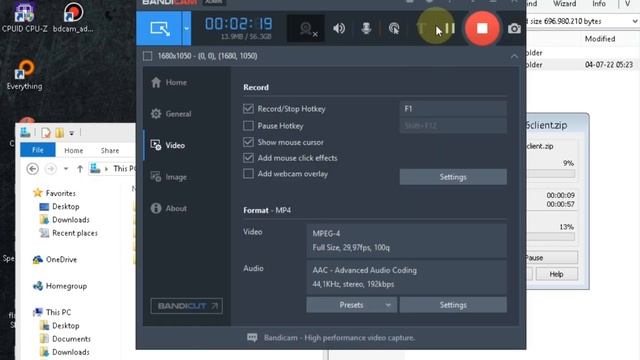Screen dimensions: 640x360
Task: Click the This PC address bar icon
Action: click(95, 168)
